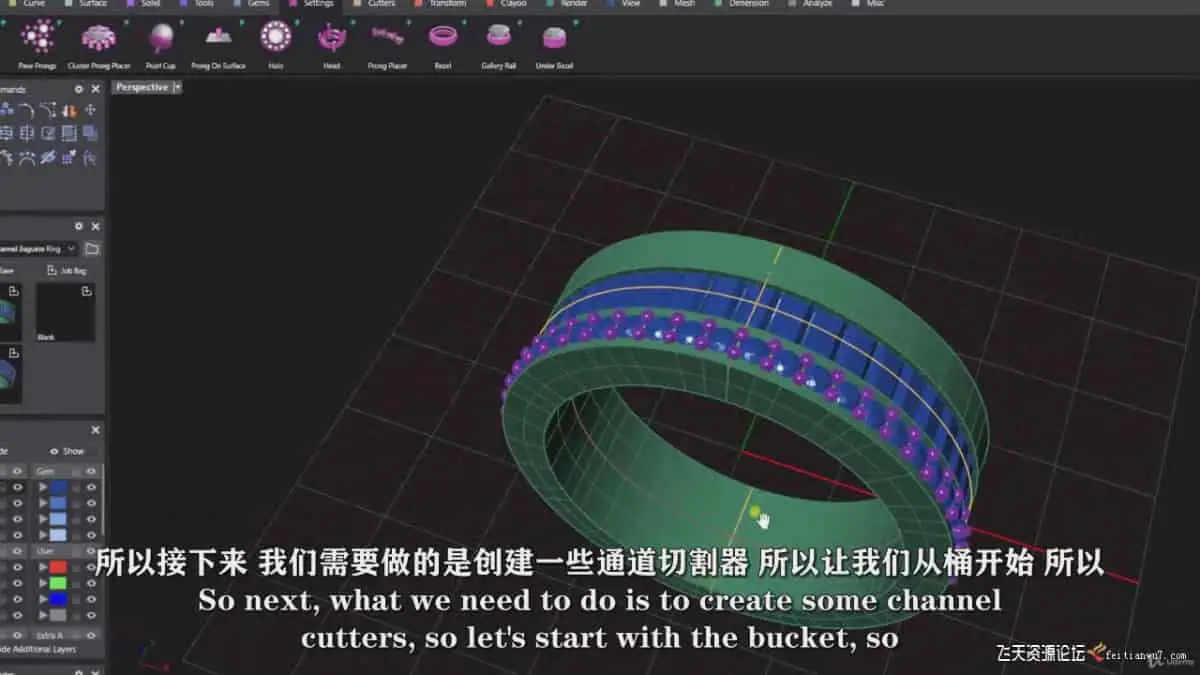This screenshot has height=675, width=1200.
Task: Pick the pure blue user layer swatch
Action: click(x=58, y=599)
